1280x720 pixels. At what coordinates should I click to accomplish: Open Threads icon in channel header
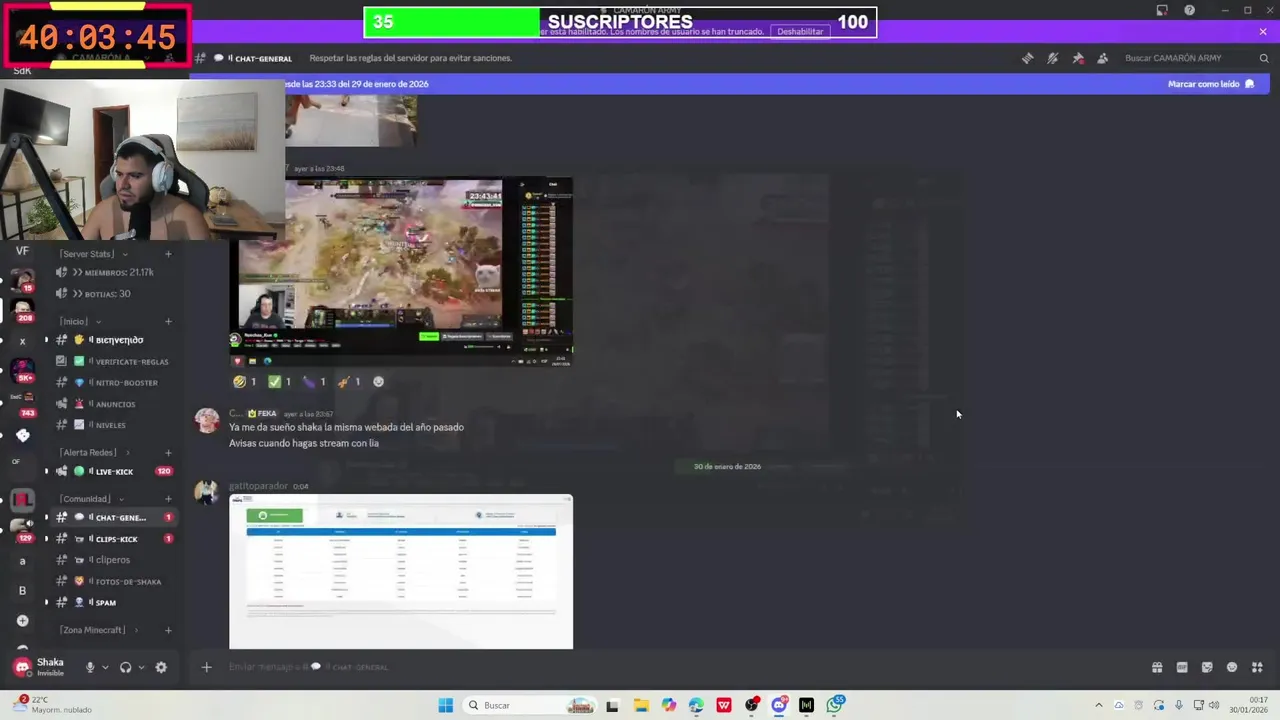tap(1027, 58)
